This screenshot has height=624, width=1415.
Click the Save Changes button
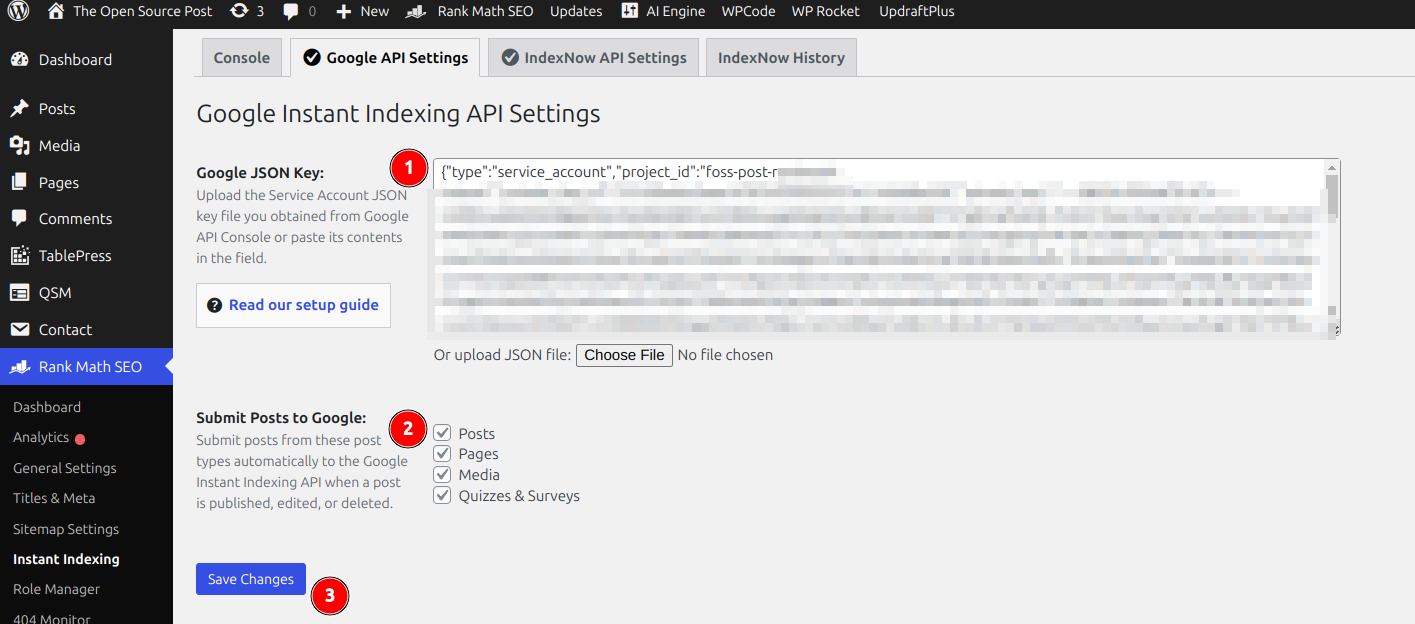tap(250, 579)
